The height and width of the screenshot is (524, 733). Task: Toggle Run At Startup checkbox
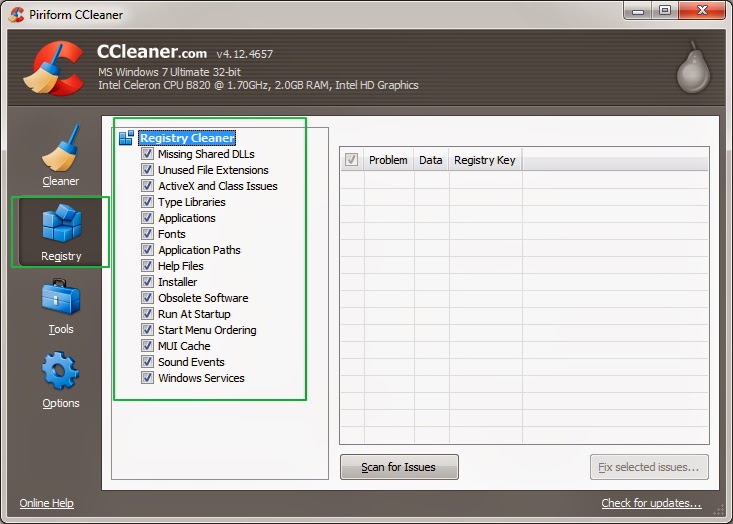pos(147,314)
